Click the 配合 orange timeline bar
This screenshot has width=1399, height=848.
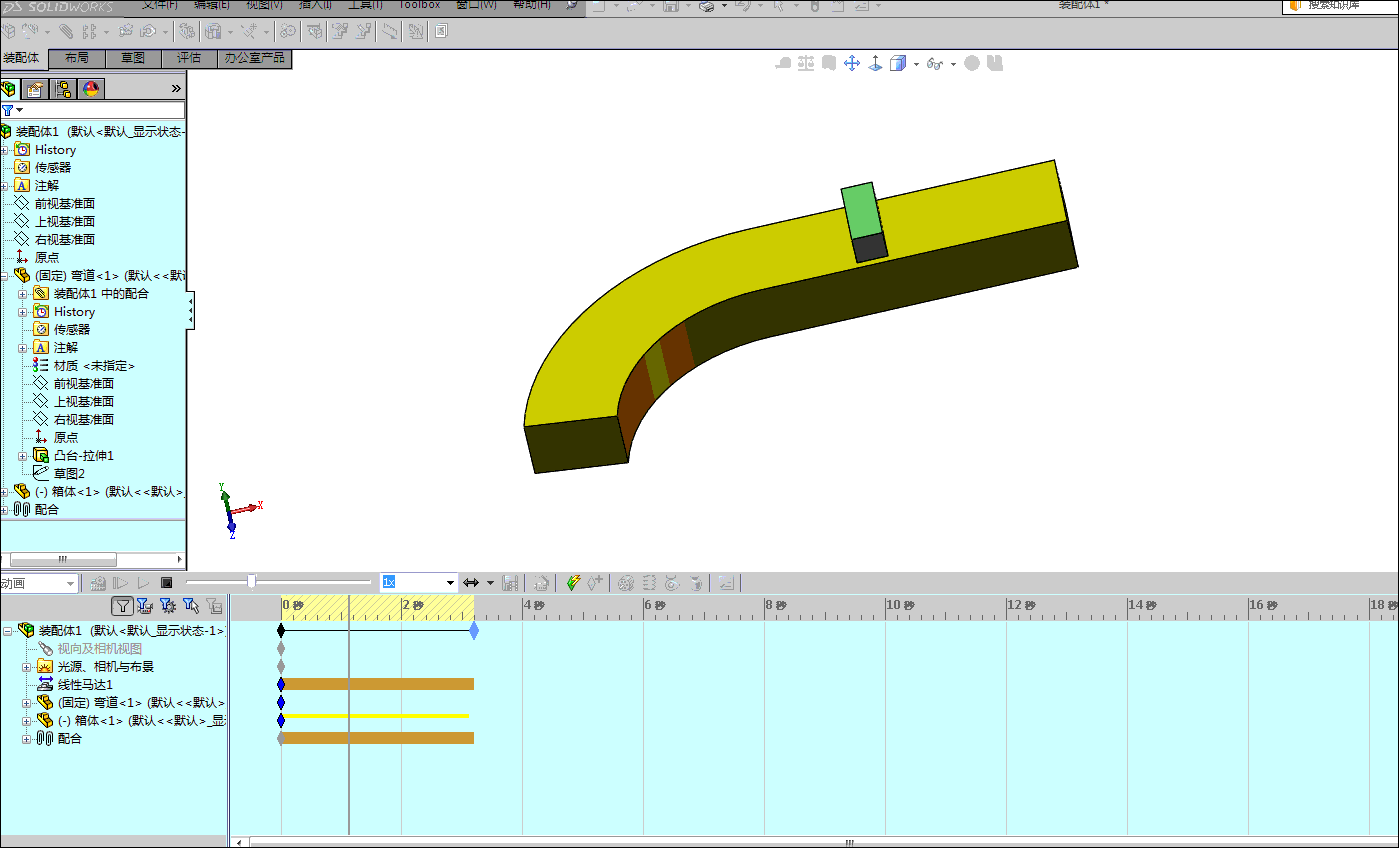[x=377, y=738]
